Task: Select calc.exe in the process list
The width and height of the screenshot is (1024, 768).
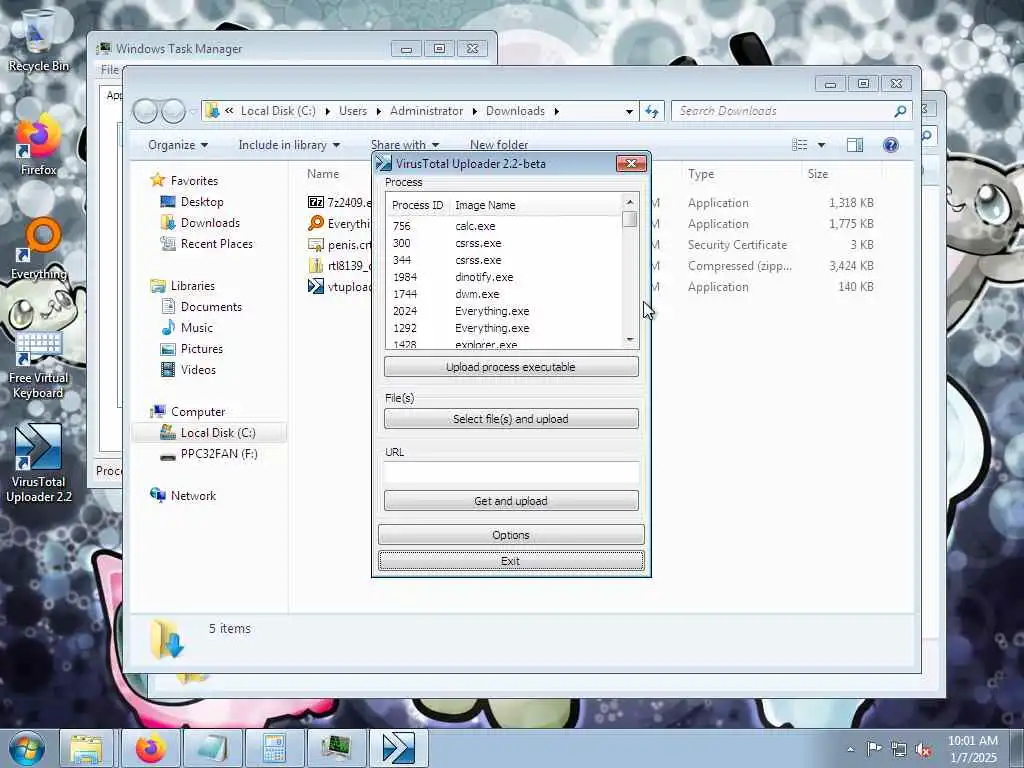Action: [504, 226]
